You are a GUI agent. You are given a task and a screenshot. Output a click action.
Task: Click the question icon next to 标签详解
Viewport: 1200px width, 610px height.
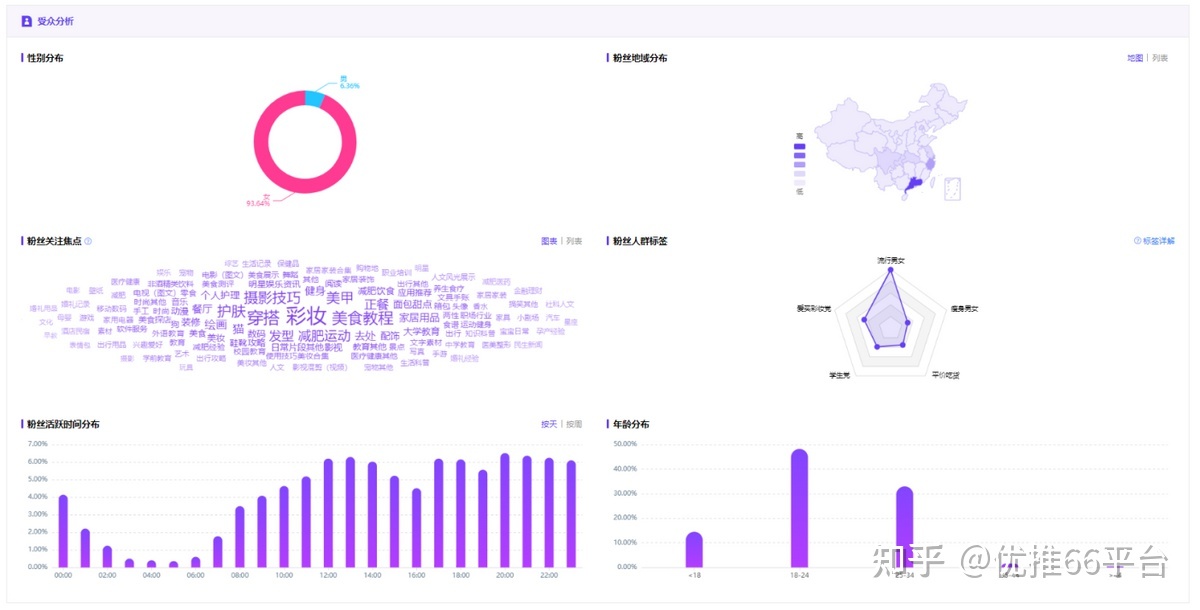point(1137,241)
